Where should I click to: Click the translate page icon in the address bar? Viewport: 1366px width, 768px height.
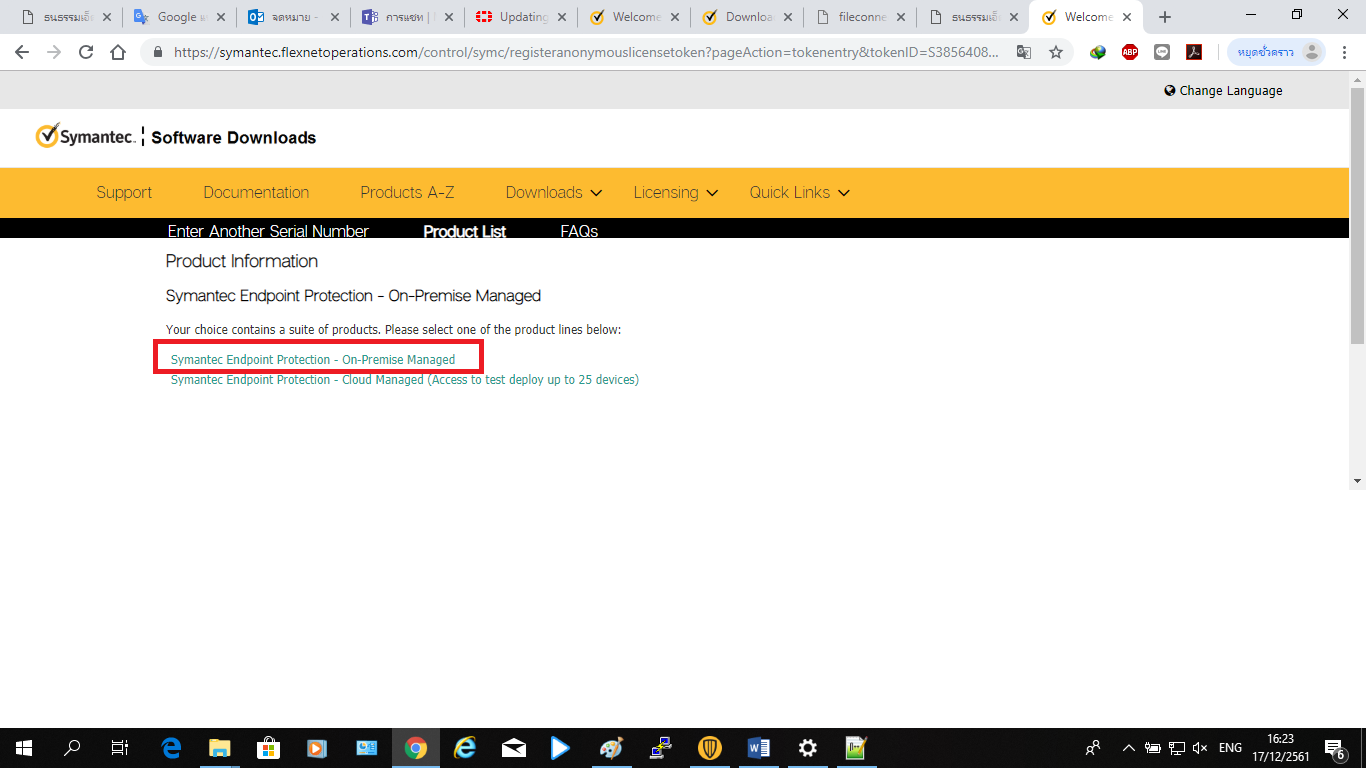click(x=1024, y=53)
